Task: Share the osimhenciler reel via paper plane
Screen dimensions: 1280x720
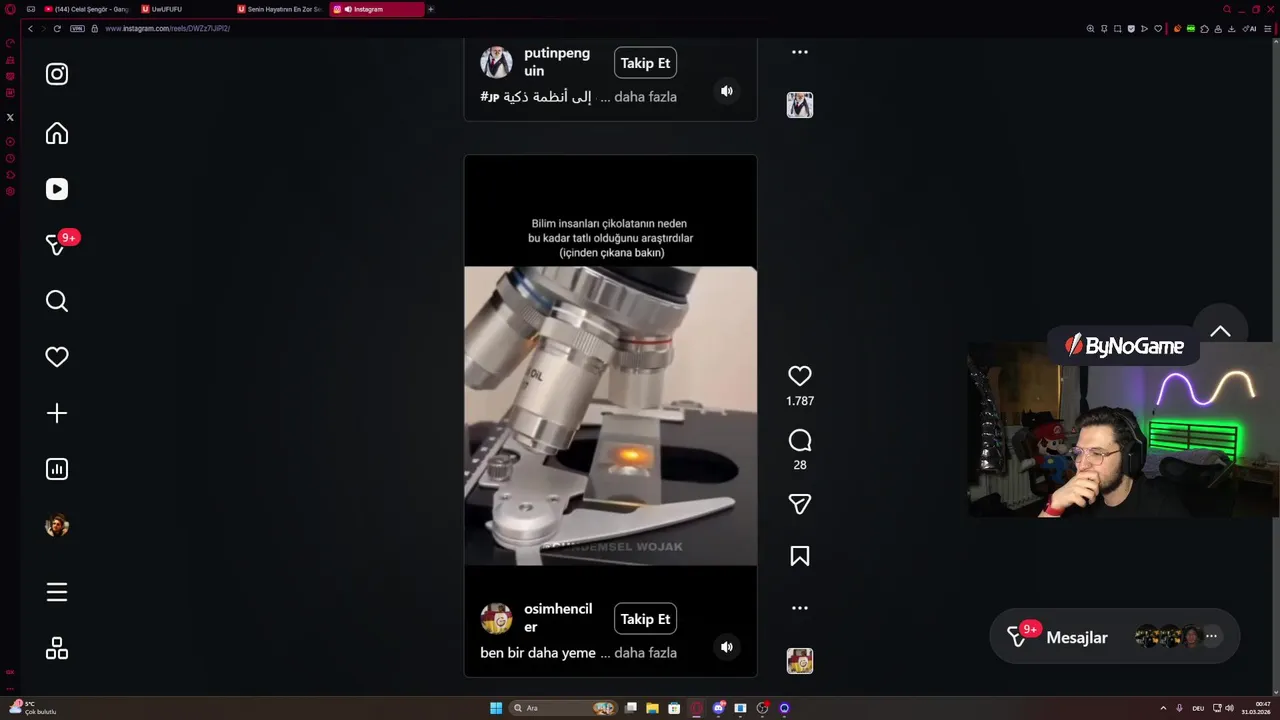Action: click(800, 504)
